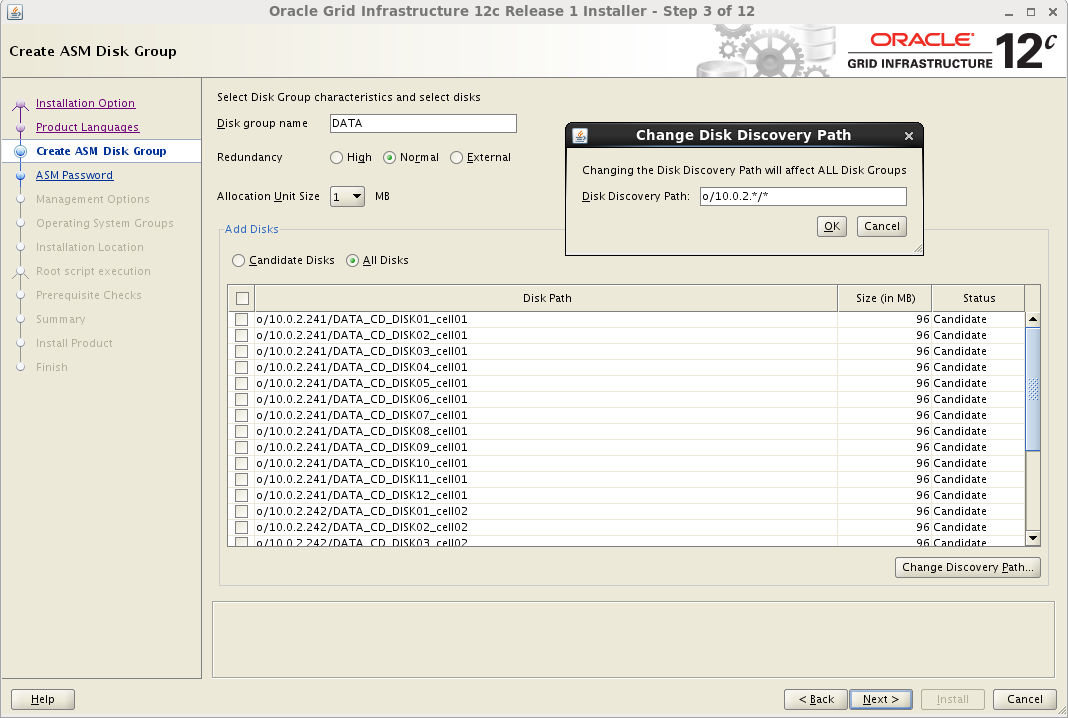This screenshot has width=1068, height=718.
Task: Tick the select-all checkbox in table header
Action: (242, 298)
